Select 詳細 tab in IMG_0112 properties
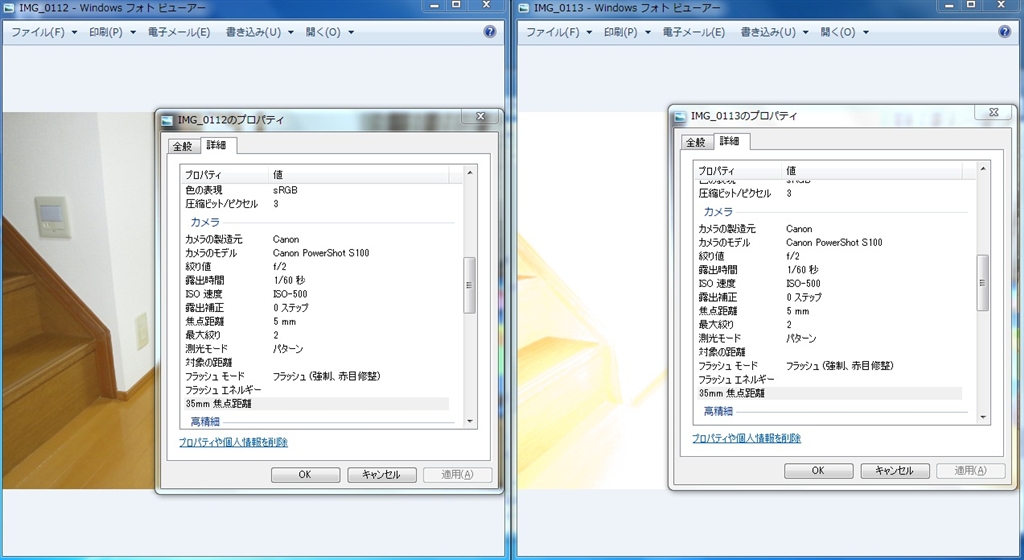This screenshot has width=1024, height=560. pos(217,145)
